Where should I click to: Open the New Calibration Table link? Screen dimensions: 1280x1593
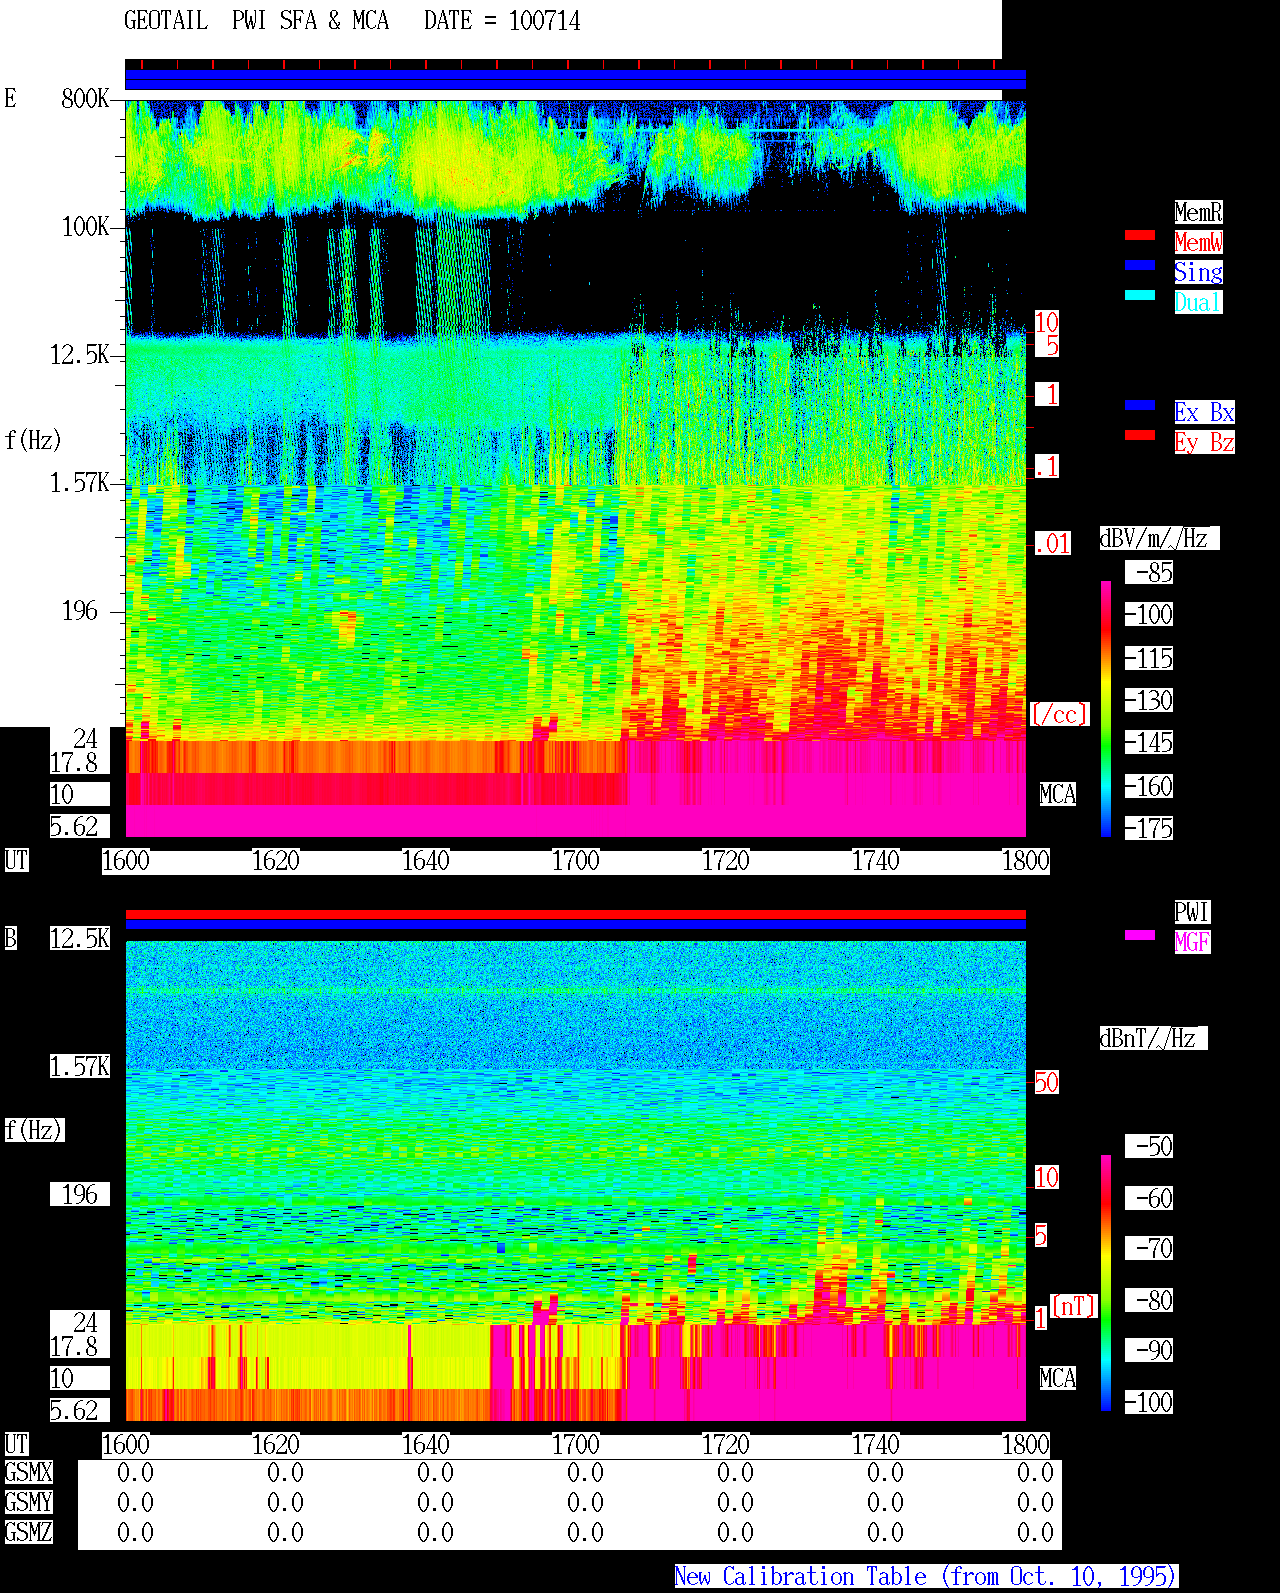point(926,1577)
